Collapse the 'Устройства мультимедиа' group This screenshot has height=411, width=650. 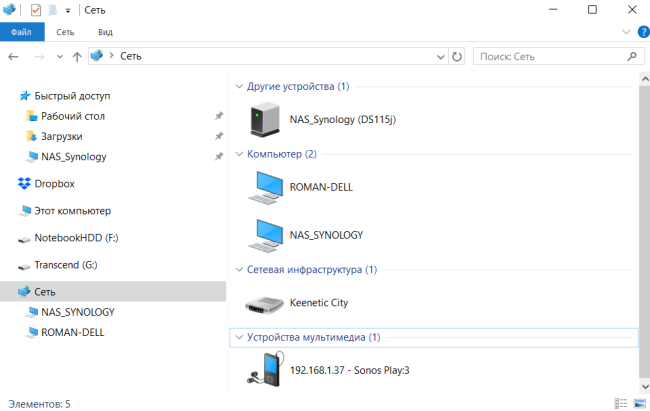239,338
